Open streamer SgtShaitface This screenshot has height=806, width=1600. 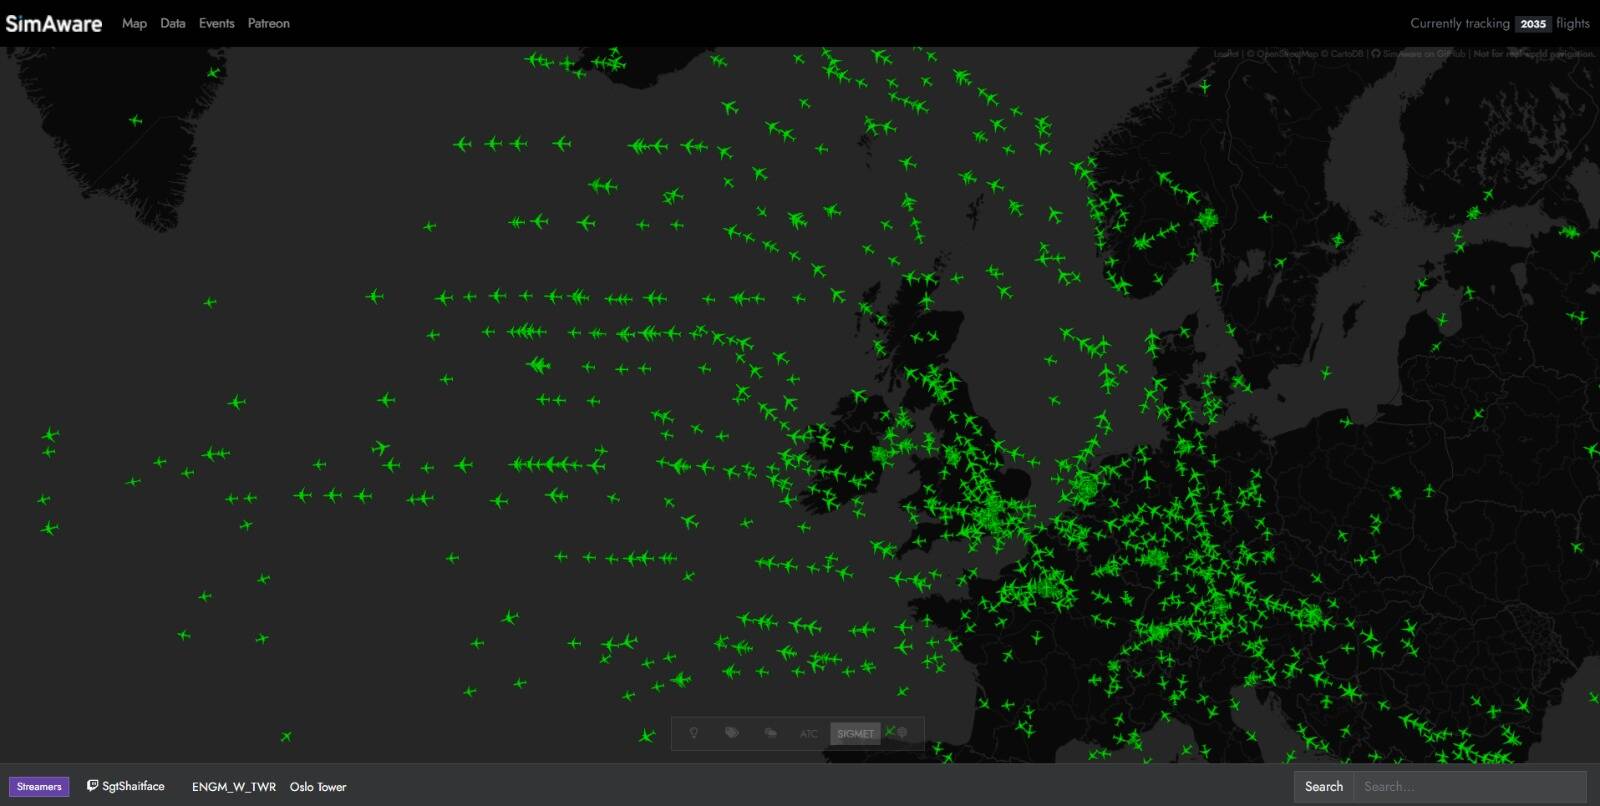coord(133,786)
